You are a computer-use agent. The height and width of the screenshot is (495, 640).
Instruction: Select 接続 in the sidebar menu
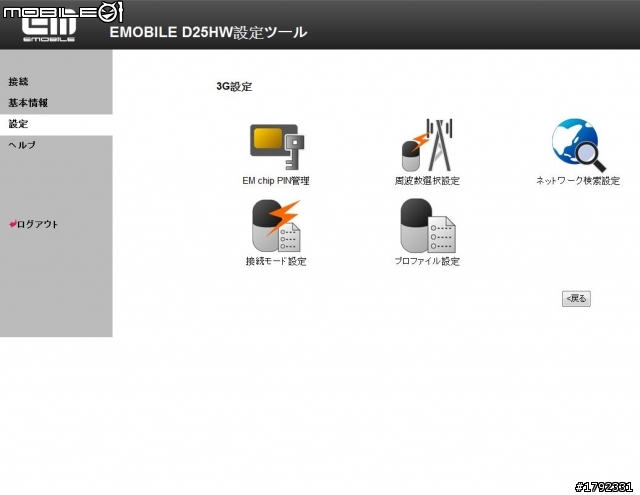(18, 82)
